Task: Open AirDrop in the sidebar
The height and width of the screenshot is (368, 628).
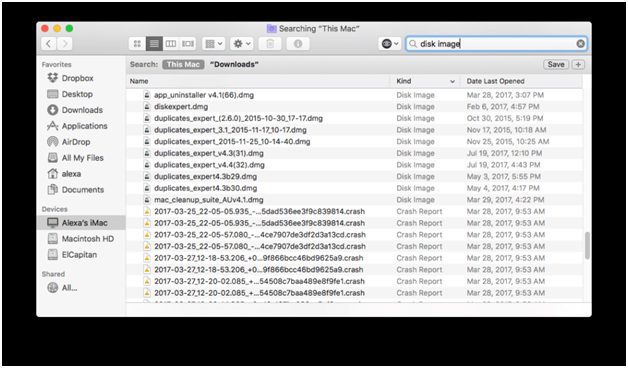Action: point(68,142)
